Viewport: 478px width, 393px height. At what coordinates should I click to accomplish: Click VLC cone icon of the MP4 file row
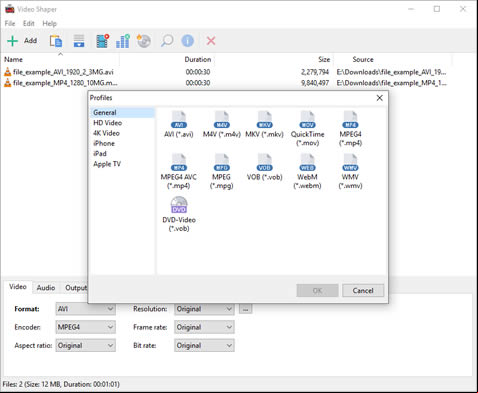point(7,83)
